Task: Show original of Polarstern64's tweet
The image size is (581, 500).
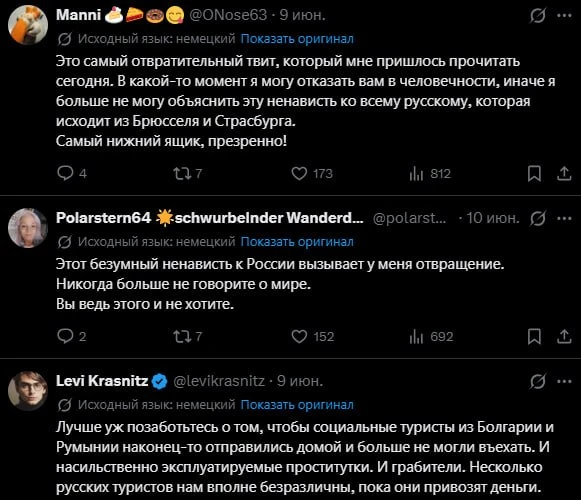Action: [x=297, y=242]
